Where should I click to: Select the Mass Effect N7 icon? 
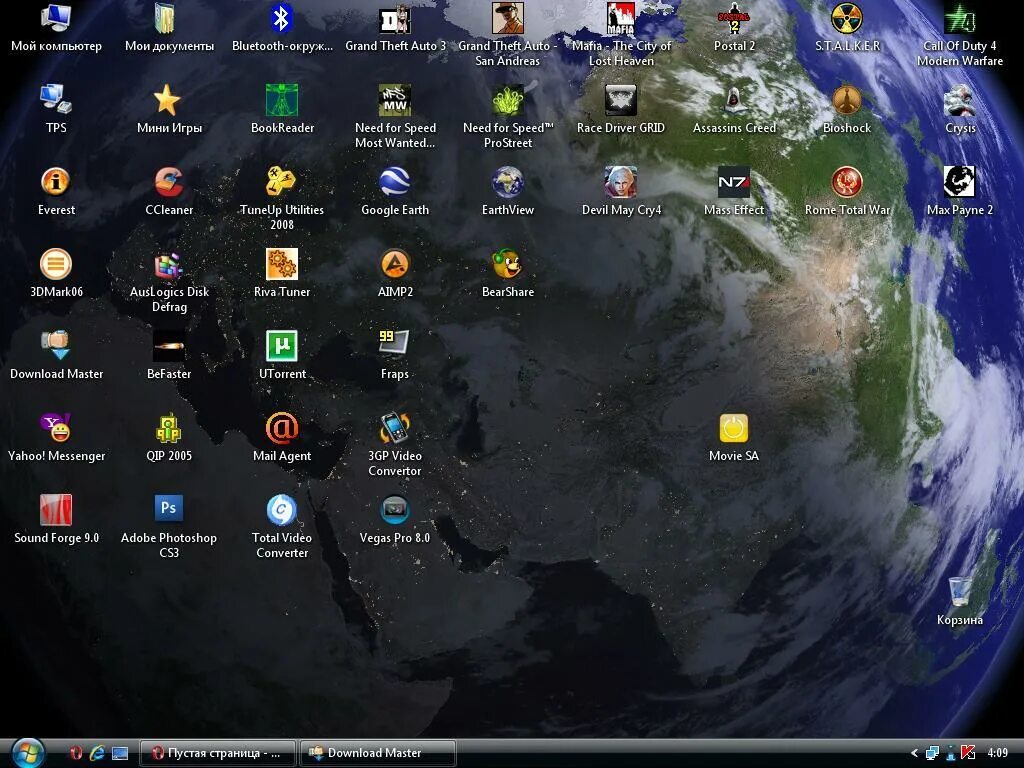point(734,182)
